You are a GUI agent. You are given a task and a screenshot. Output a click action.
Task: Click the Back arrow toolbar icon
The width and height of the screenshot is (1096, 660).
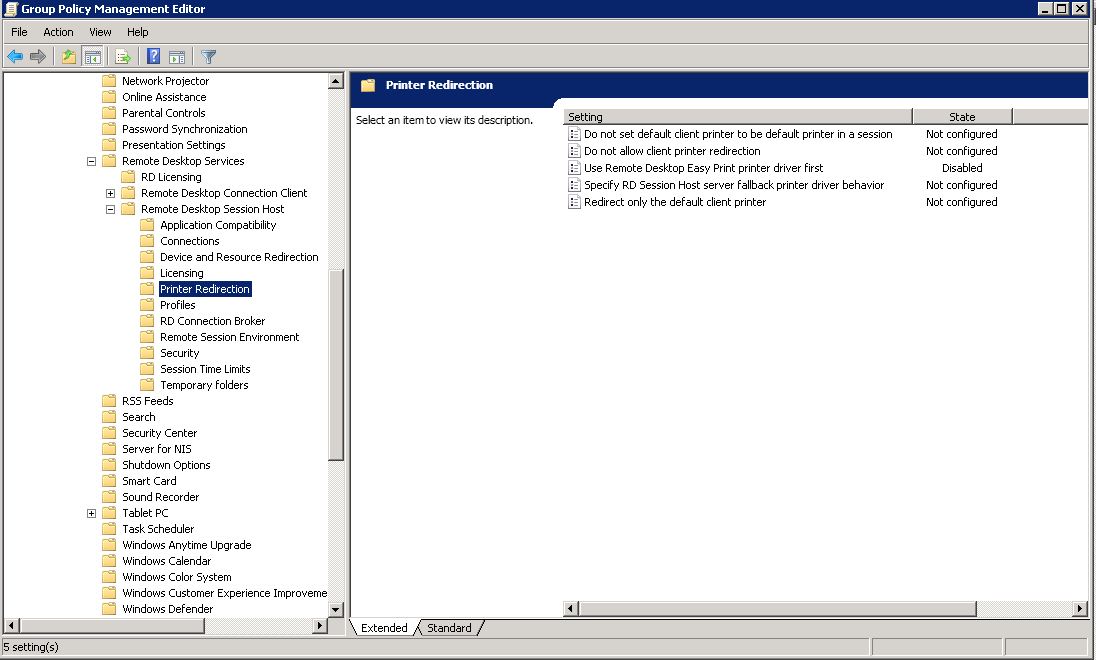tap(15, 57)
